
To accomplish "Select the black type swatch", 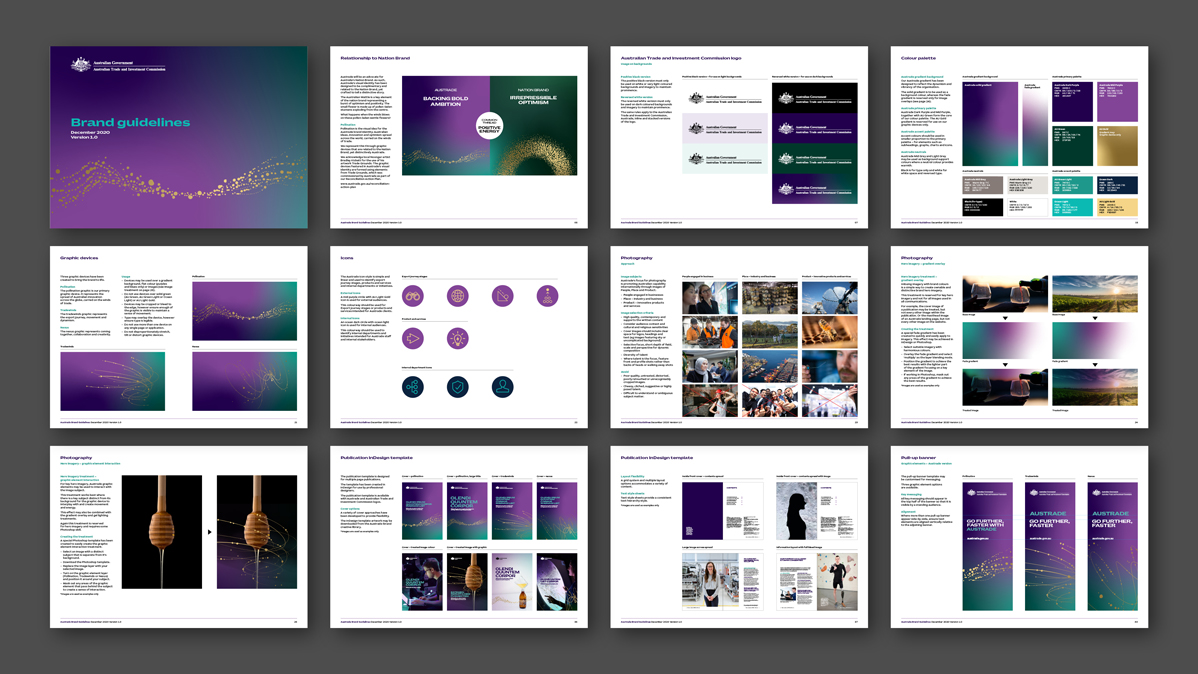I will click(983, 206).
